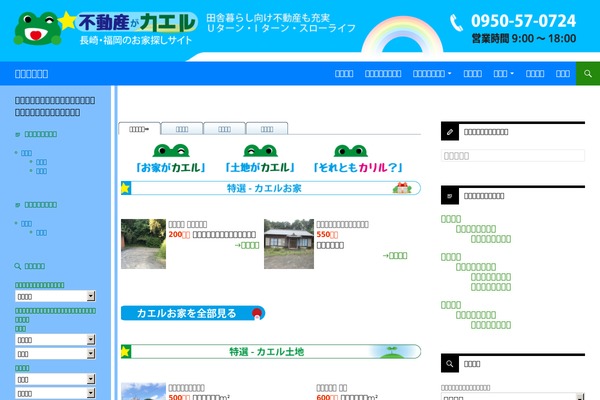Image resolution: width=600 pixels, height=400 pixels.
Task: Click green heading icon above the two-link sidebar list
Action: (18, 205)
